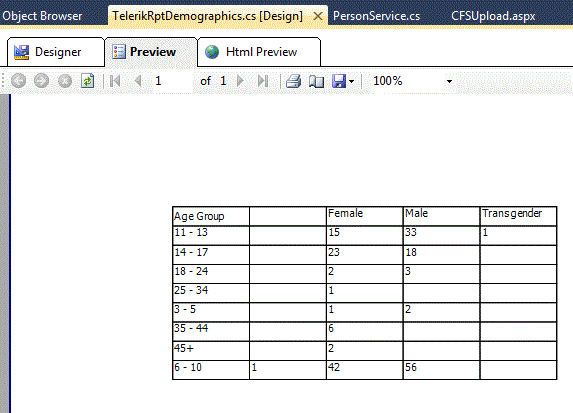Click Male value 56 in 6 - 10 row

click(441, 370)
